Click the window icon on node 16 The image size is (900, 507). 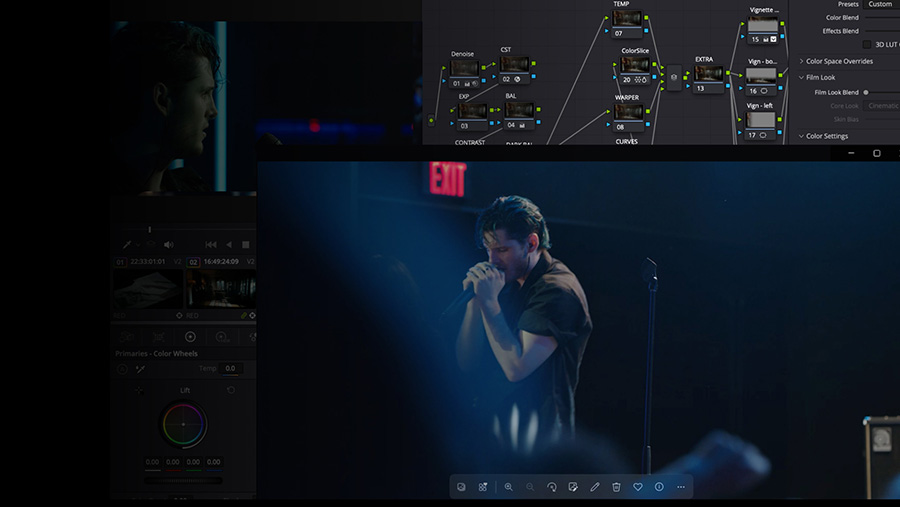click(x=764, y=91)
